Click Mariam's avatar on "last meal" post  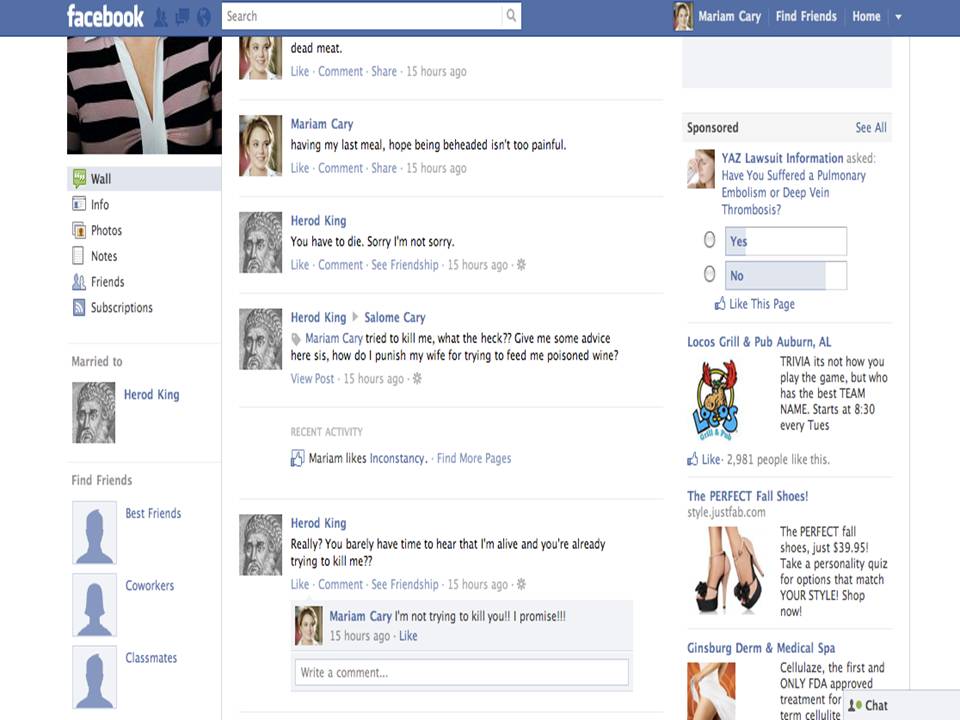(x=260, y=146)
